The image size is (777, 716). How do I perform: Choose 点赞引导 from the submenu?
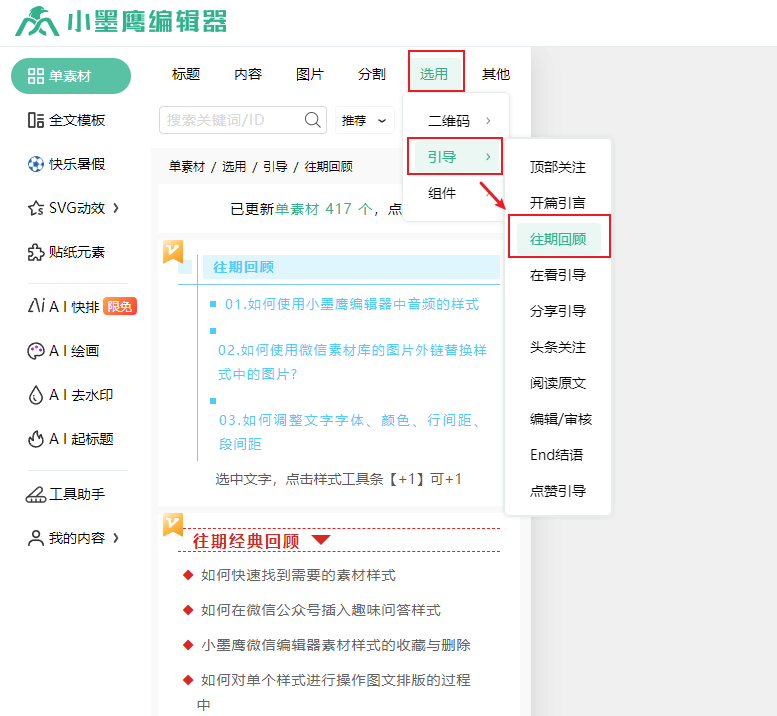tap(558, 491)
